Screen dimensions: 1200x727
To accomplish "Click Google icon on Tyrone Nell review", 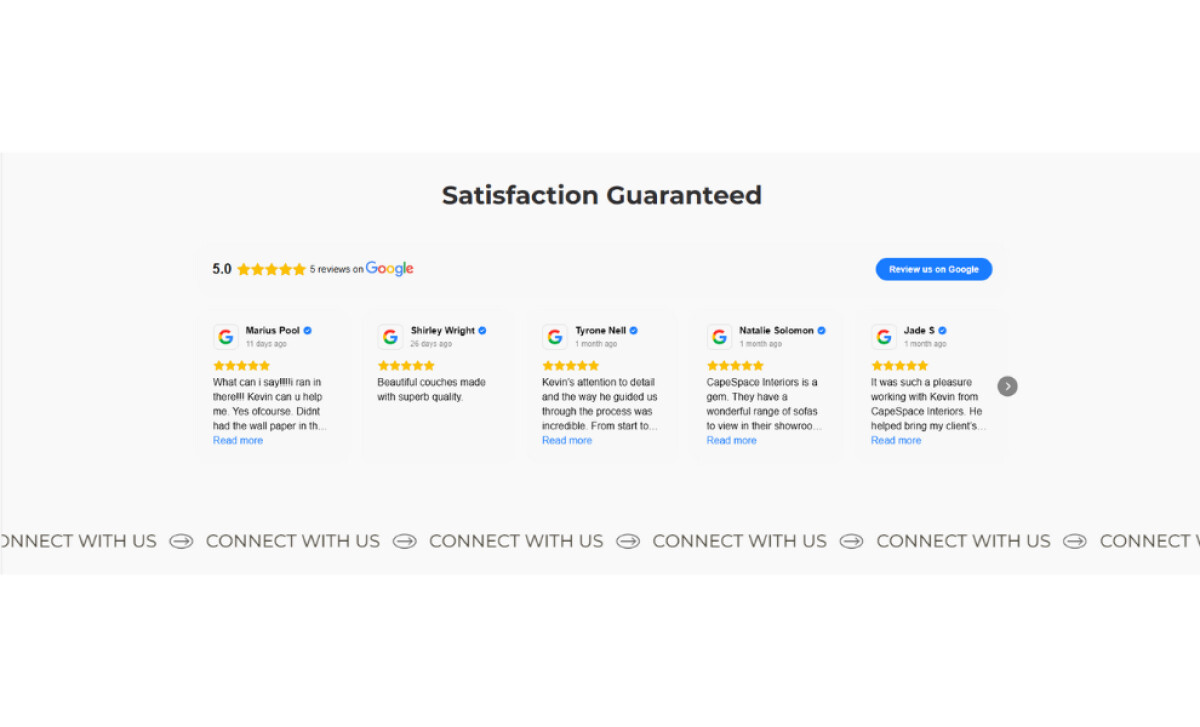I will coord(555,337).
